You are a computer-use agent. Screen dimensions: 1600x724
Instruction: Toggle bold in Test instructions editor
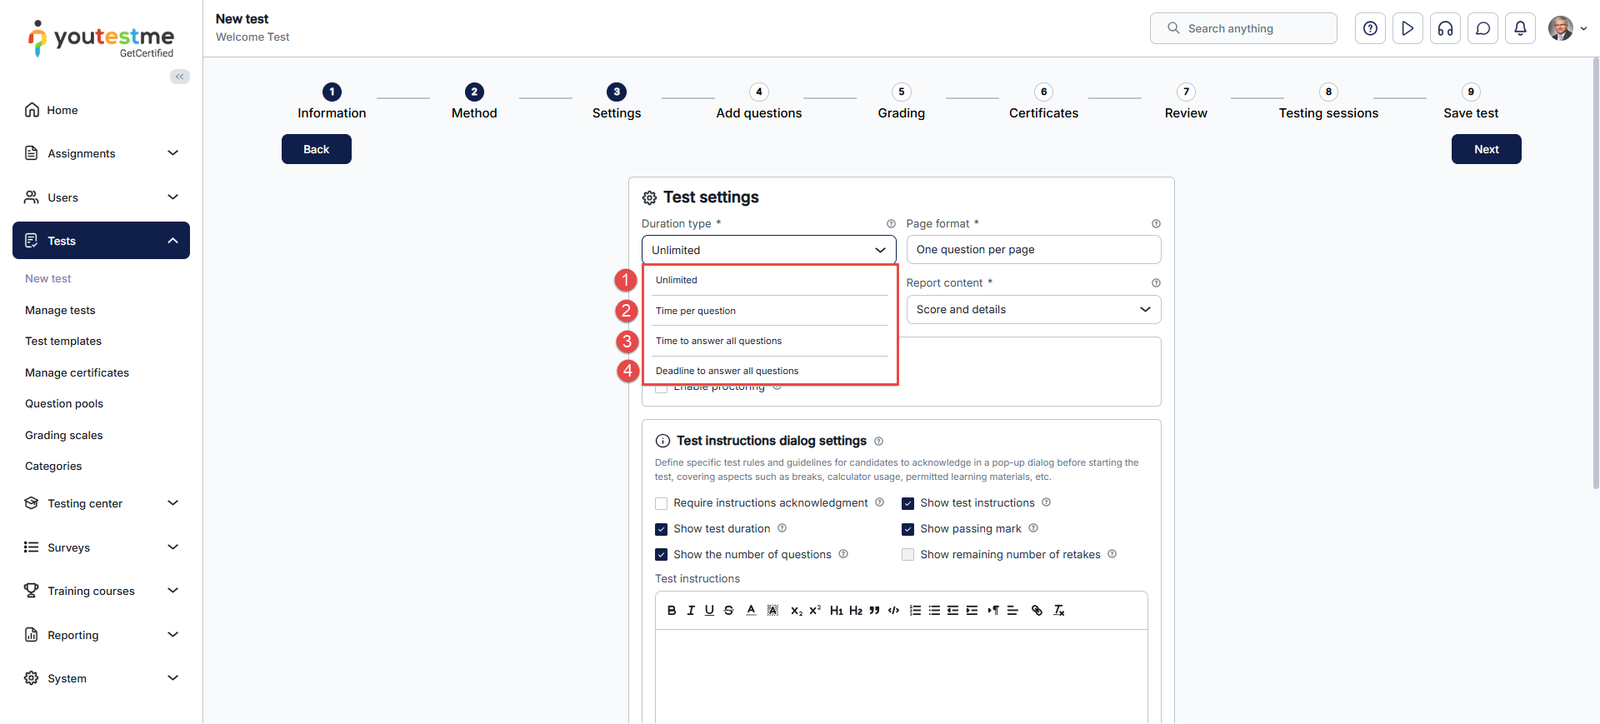coord(671,610)
